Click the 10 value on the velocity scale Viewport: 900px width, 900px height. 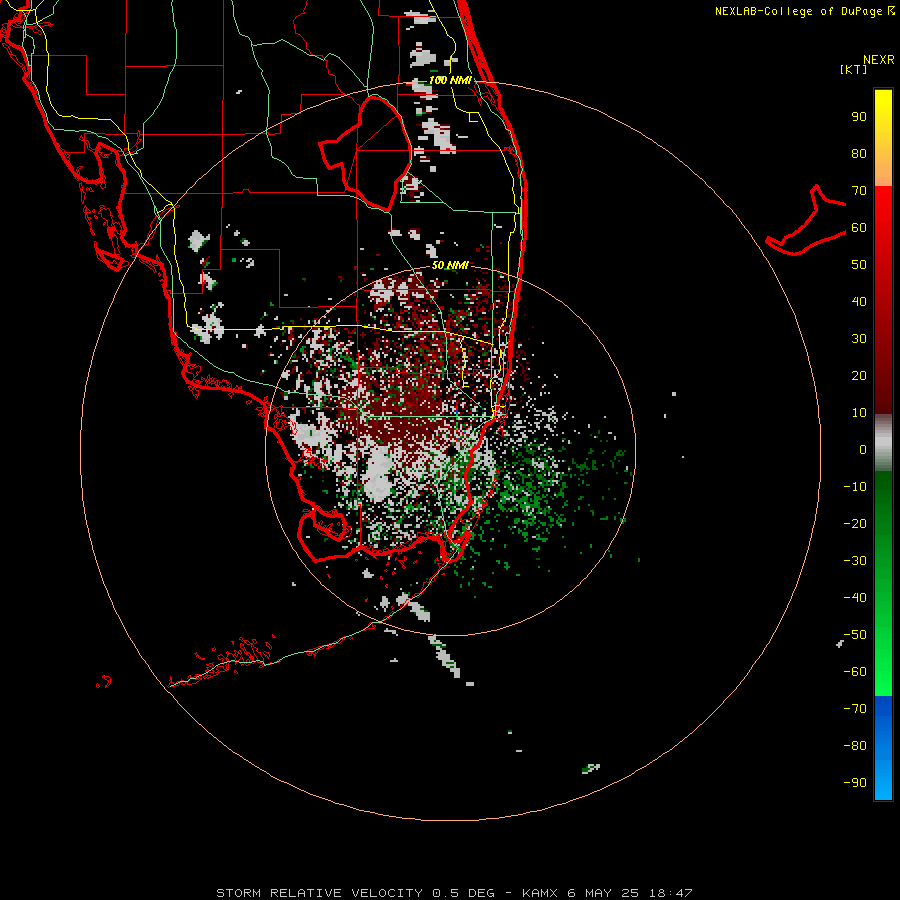point(859,413)
